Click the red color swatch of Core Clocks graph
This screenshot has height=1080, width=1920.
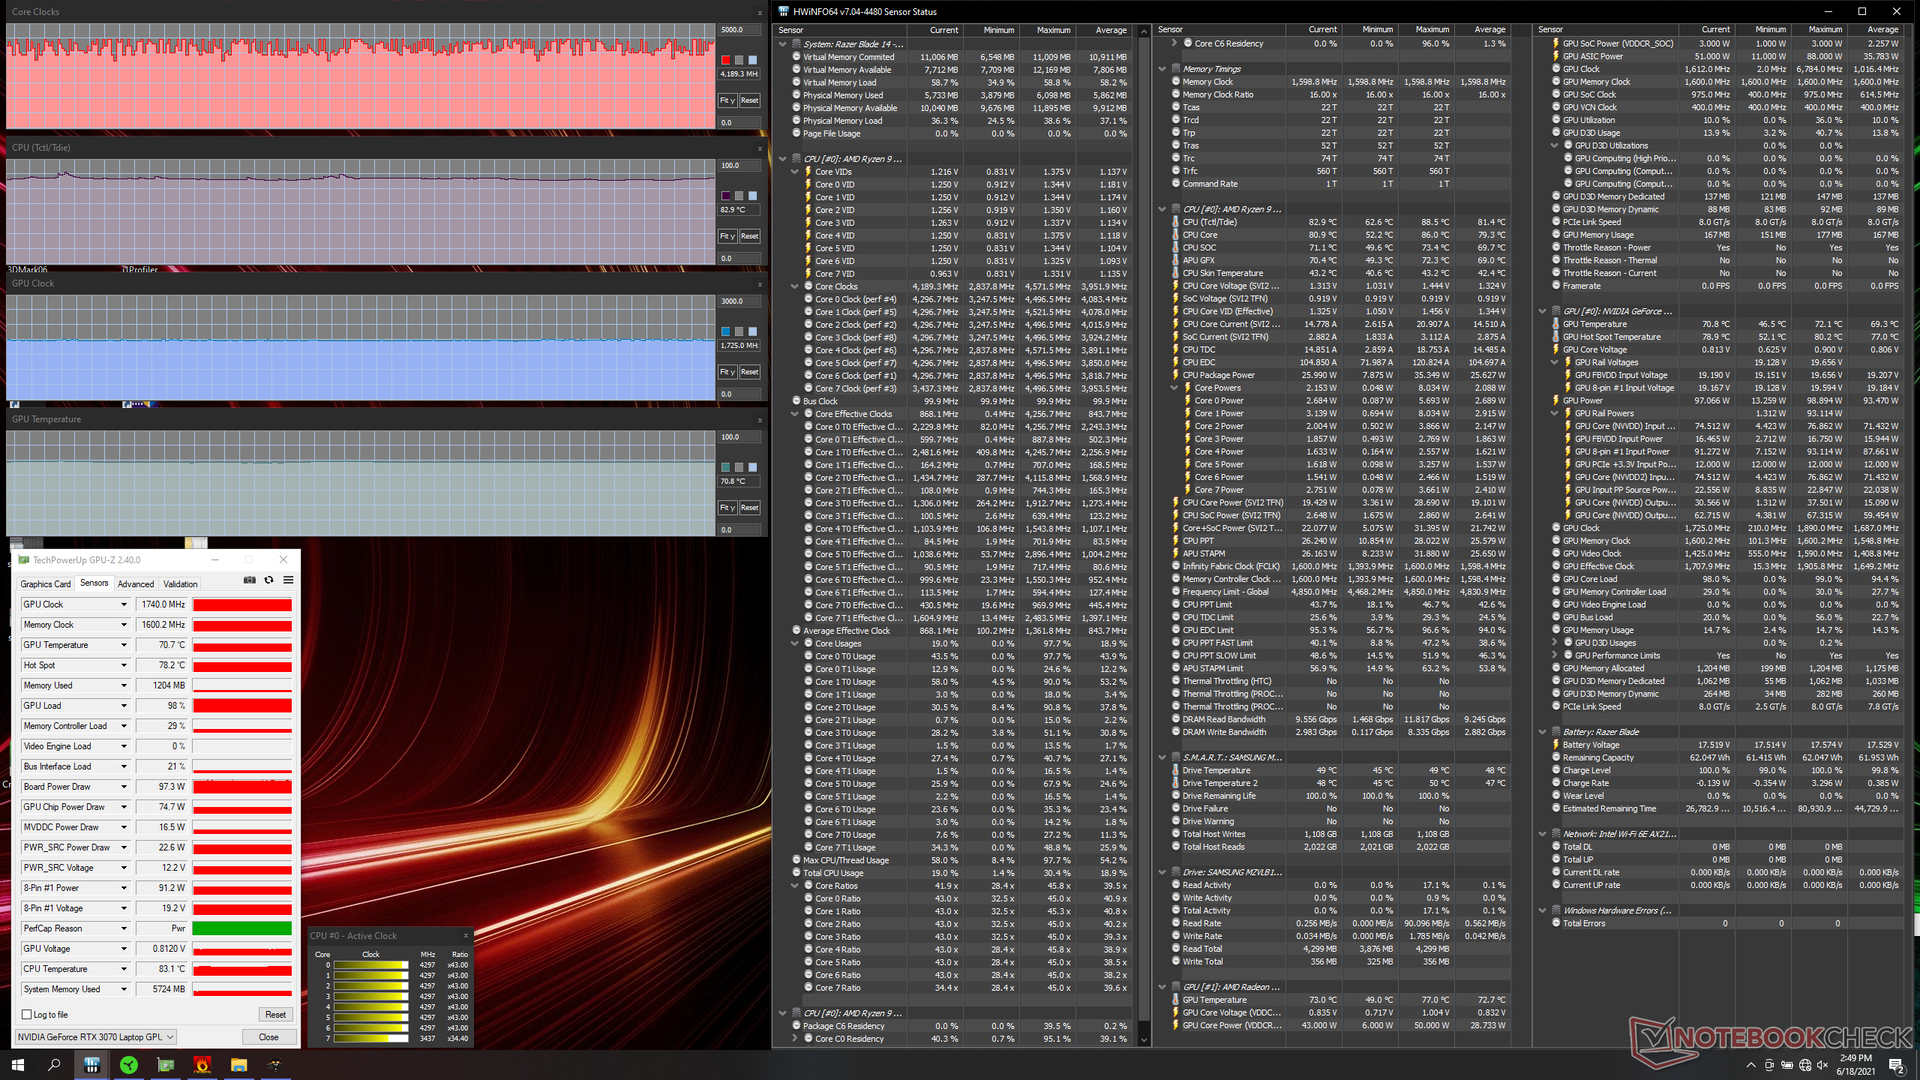pyautogui.click(x=726, y=60)
